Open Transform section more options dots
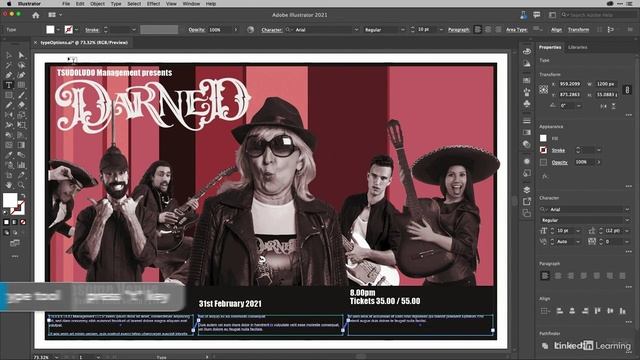The image size is (640, 360). [x=629, y=115]
